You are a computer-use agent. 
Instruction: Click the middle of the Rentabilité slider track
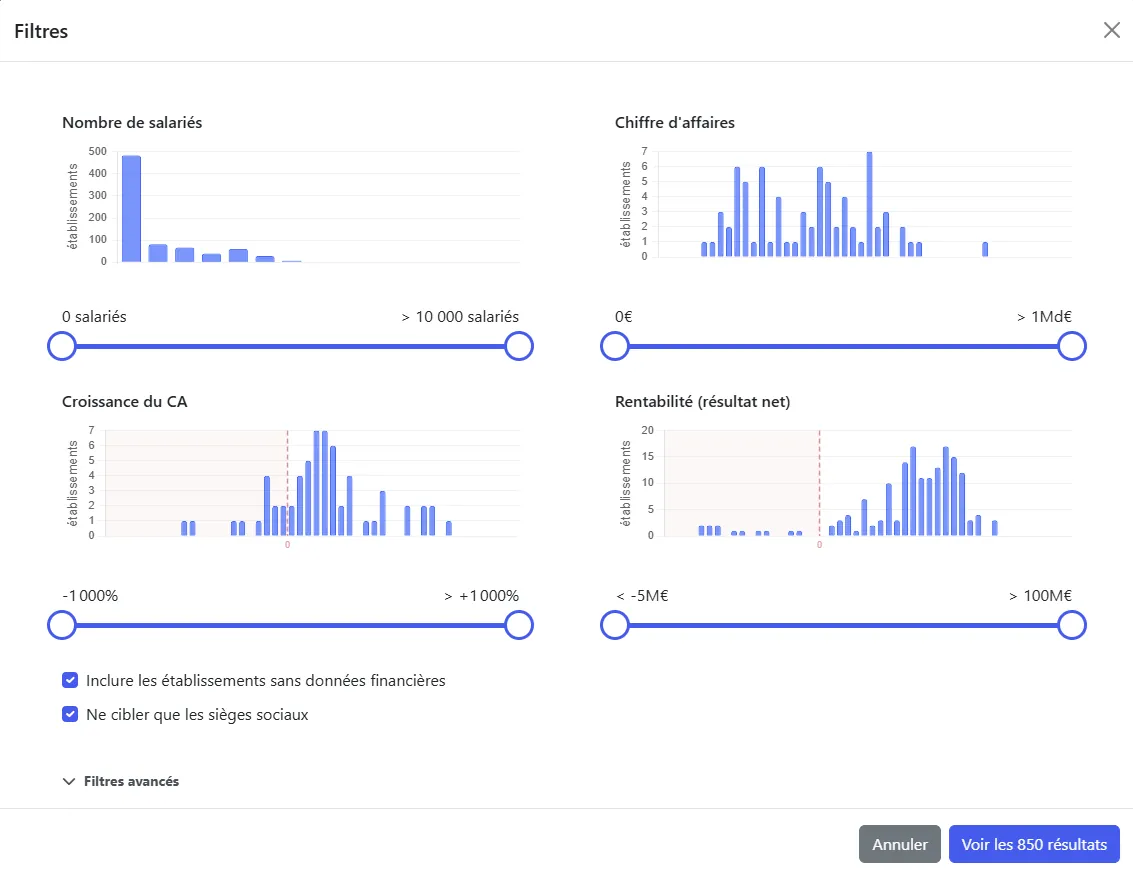(x=843, y=626)
